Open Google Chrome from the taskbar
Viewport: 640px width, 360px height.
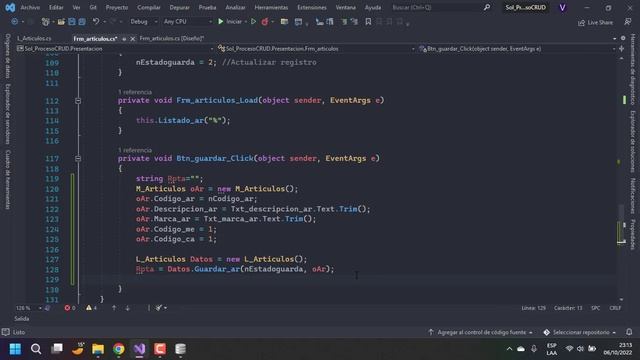click(x=119, y=349)
